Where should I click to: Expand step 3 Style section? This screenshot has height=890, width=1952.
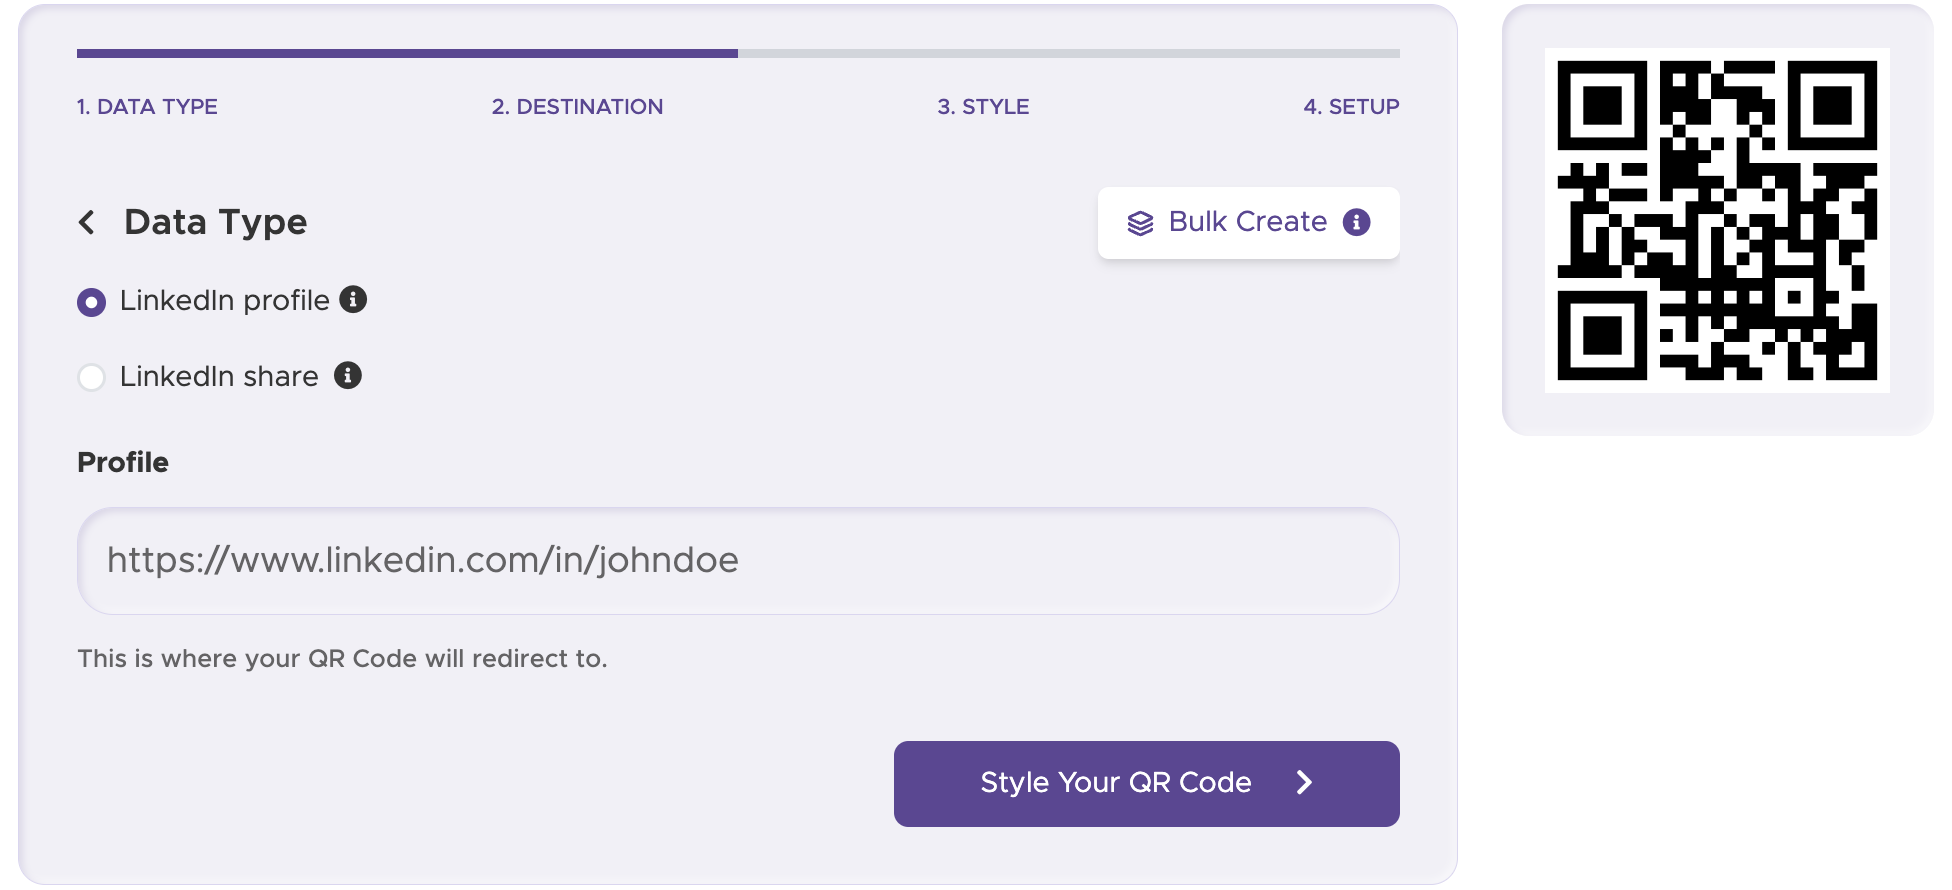tap(983, 106)
